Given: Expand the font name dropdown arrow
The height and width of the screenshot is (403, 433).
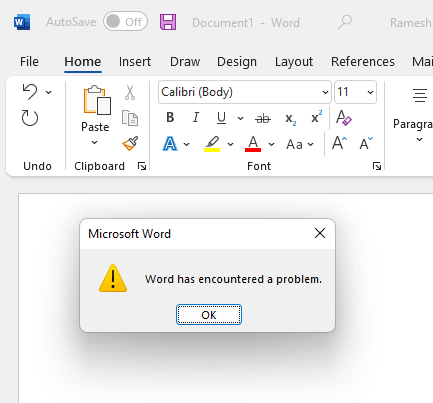Looking at the screenshot, I should coord(325,92).
